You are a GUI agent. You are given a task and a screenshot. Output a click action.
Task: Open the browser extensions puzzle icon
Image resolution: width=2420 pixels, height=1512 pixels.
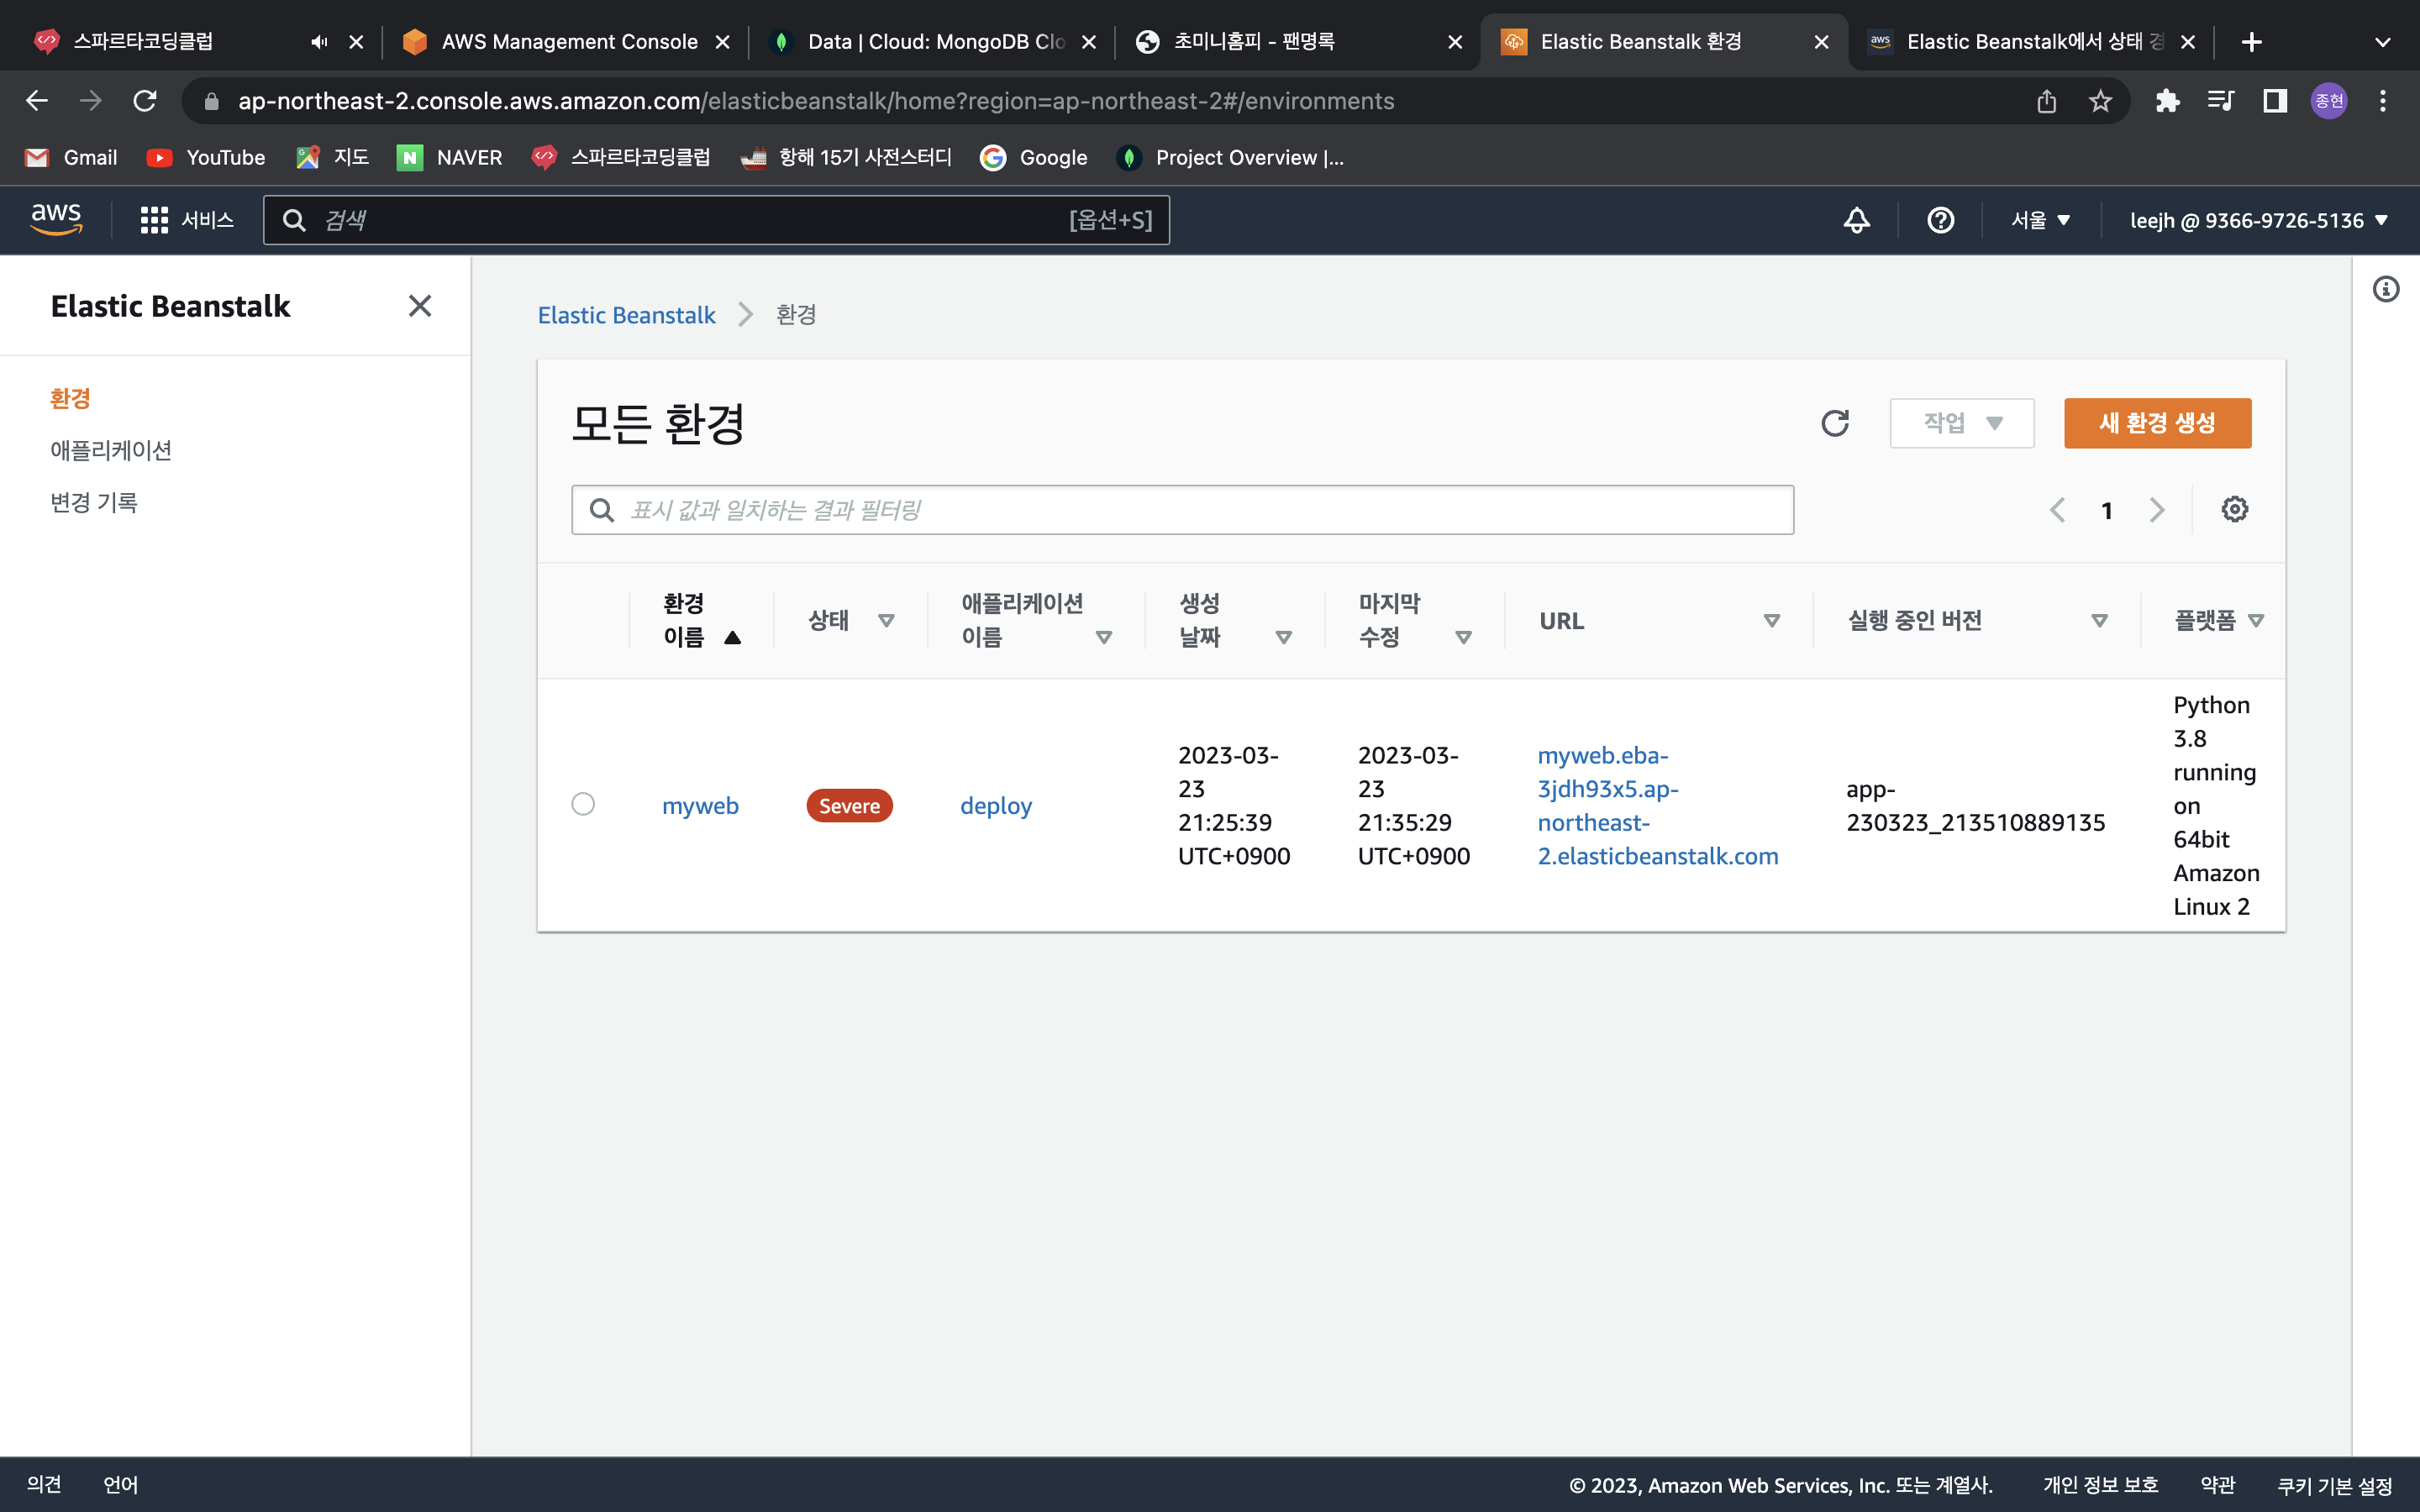pyautogui.click(x=2167, y=101)
